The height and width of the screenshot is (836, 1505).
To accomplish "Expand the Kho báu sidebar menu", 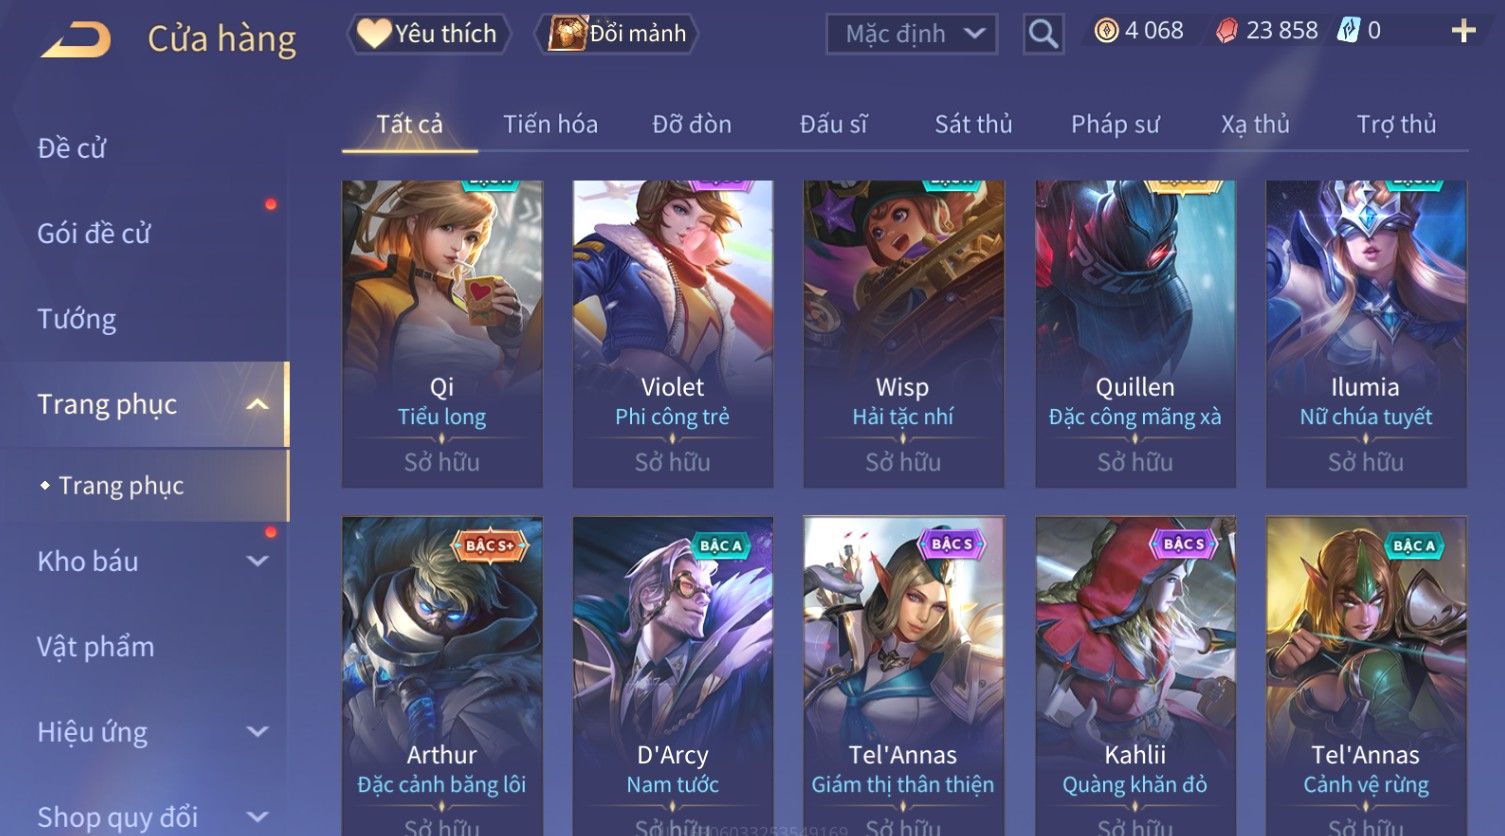I will 257,561.
